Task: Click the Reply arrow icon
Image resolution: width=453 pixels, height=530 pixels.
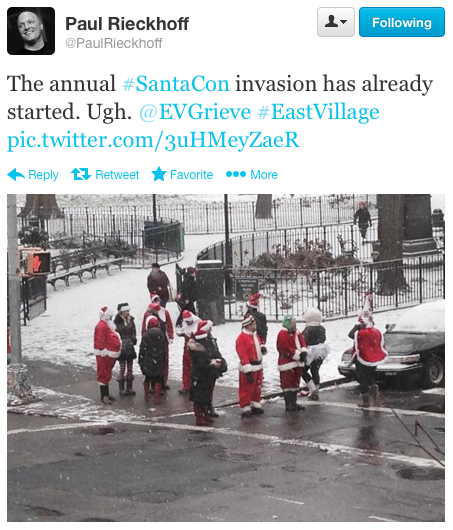Action: (x=16, y=174)
